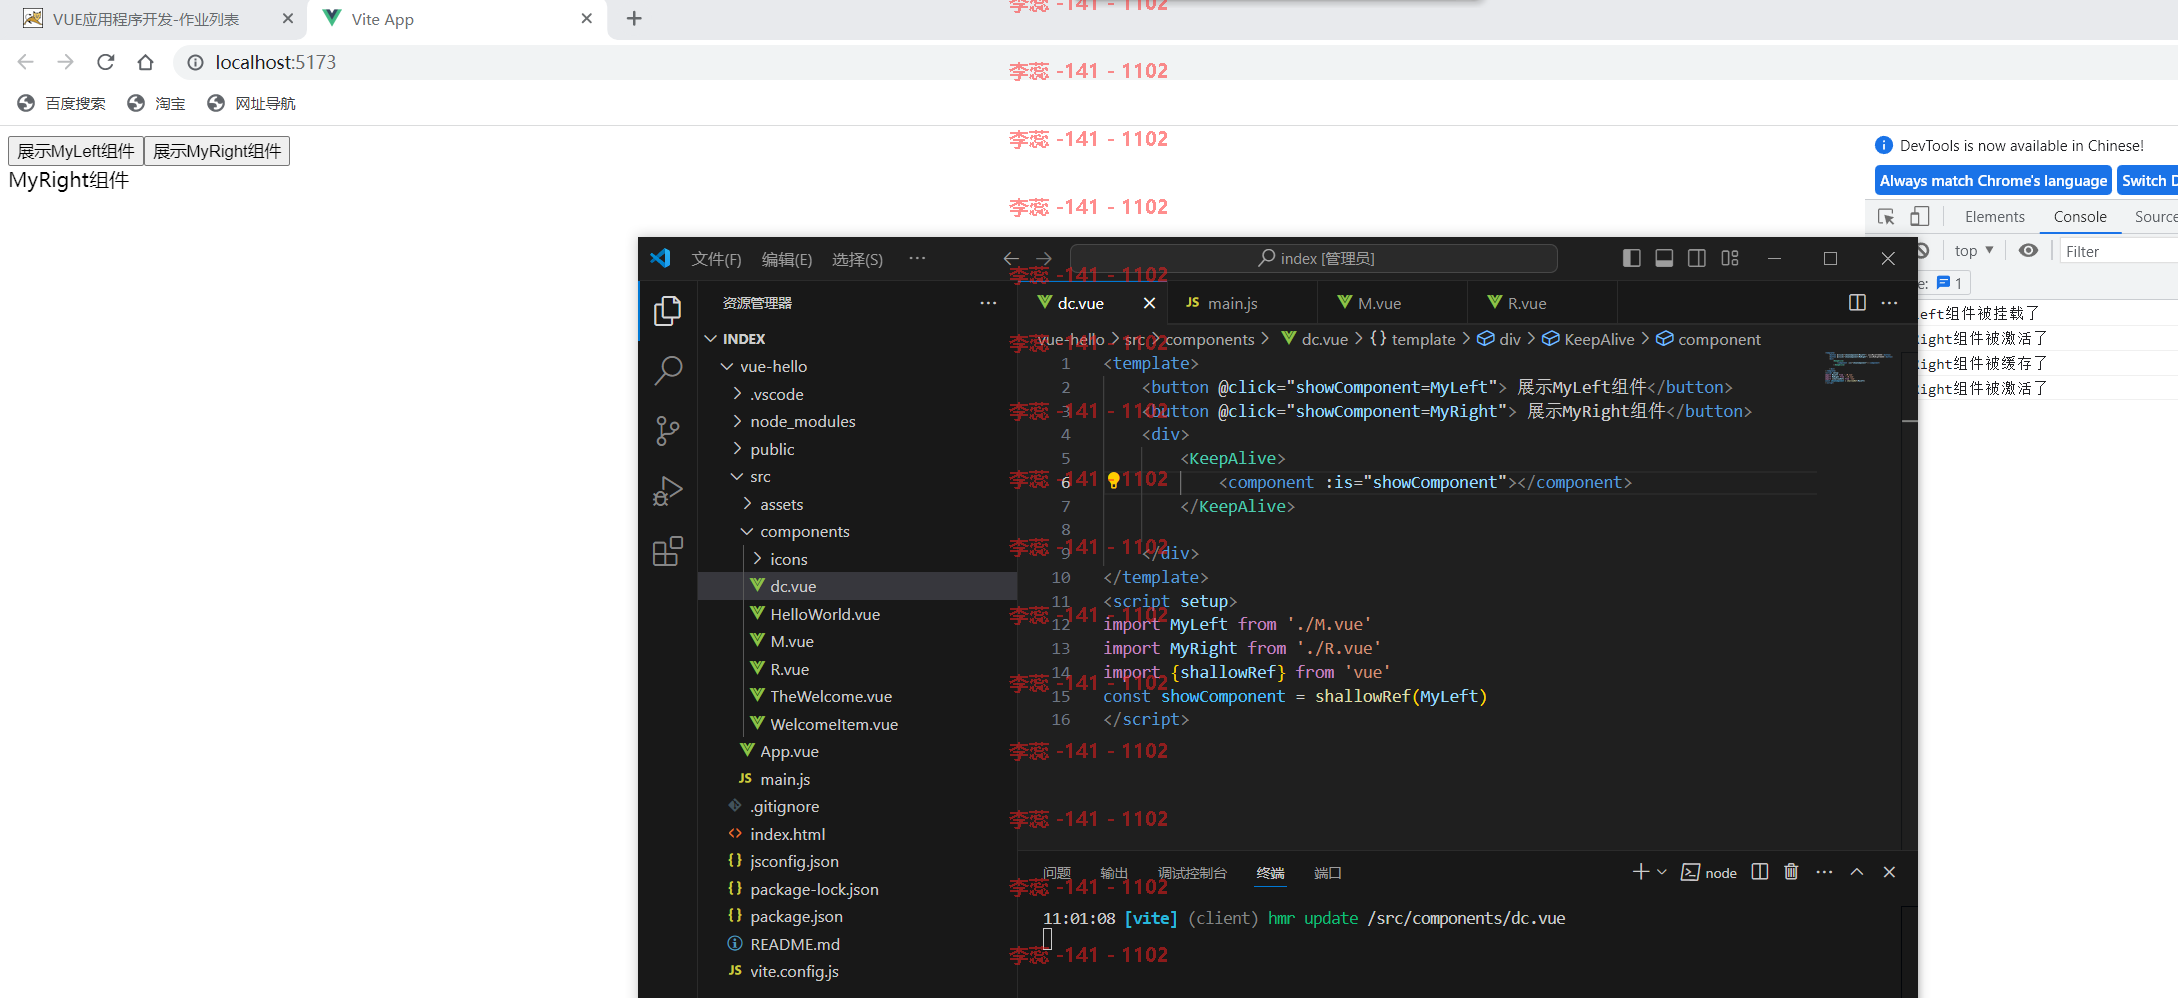The height and width of the screenshot is (998, 2178).
Task: Open the Source Control view icon
Action: pos(667,431)
